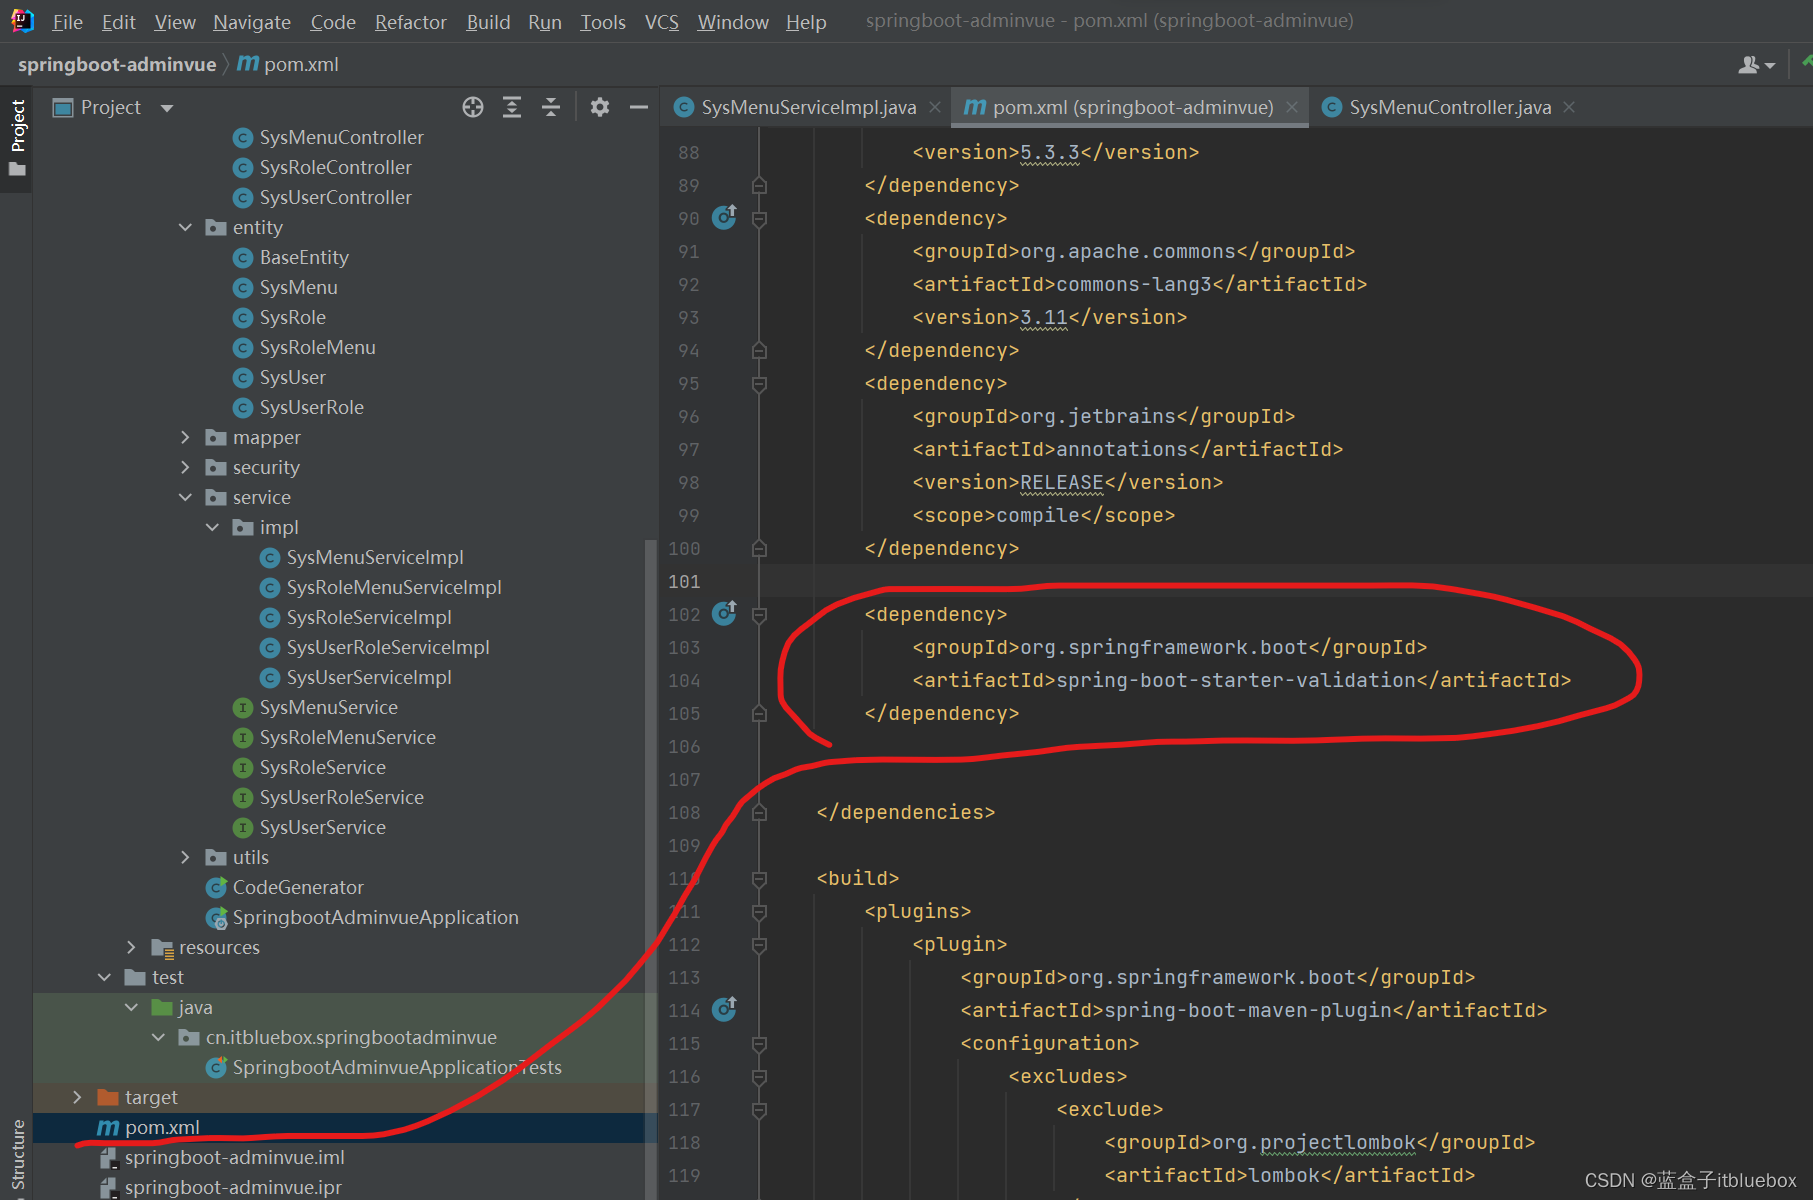Fold the dependency block at line 95
This screenshot has height=1200, width=1813.
(x=759, y=384)
